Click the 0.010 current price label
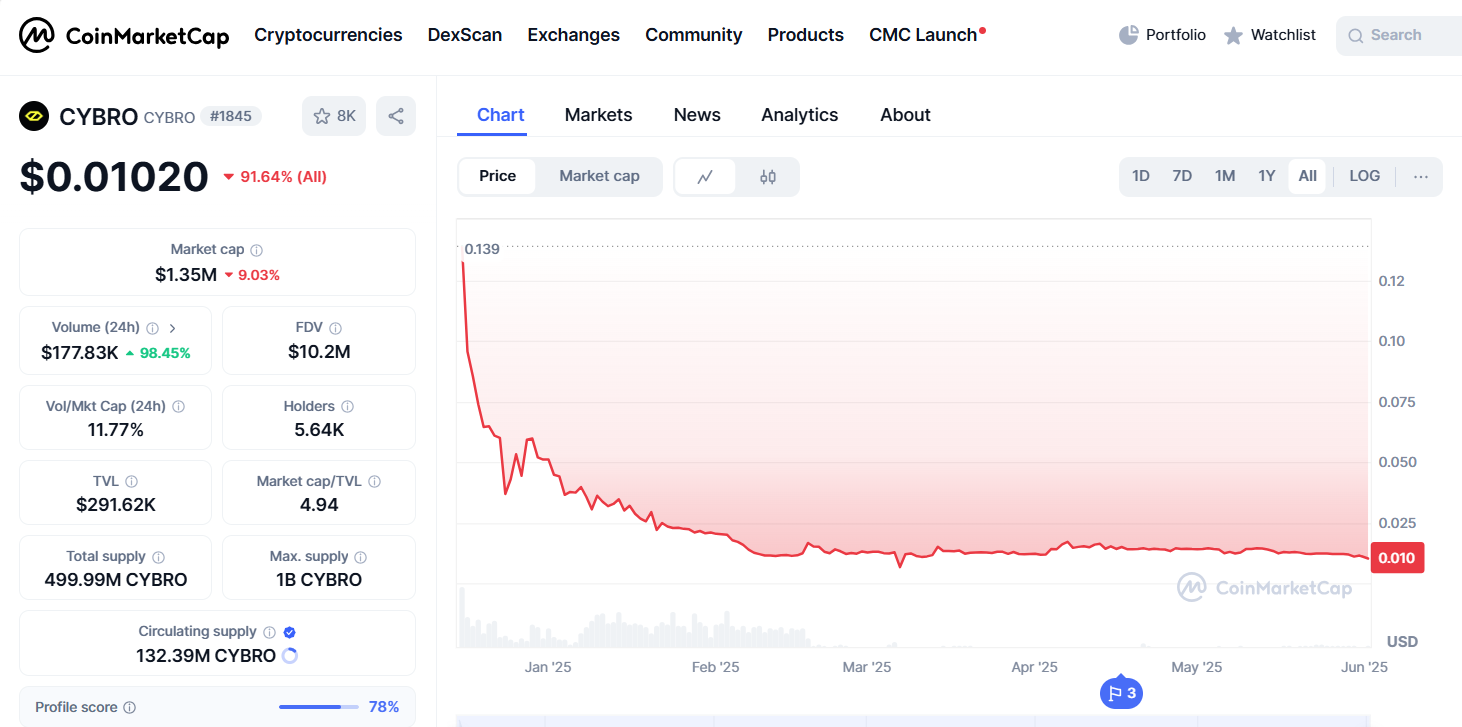The width and height of the screenshot is (1462, 727). pos(1397,558)
